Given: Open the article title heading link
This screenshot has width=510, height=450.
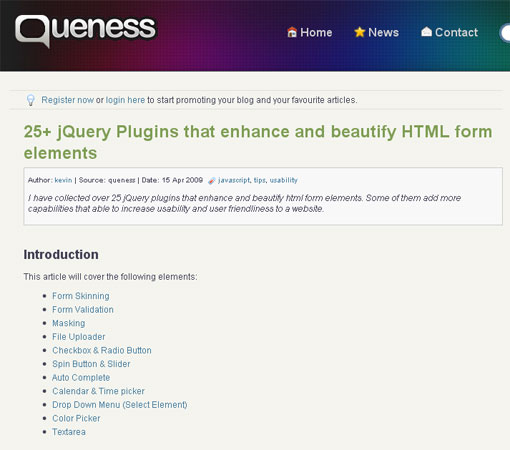Looking at the screenshot, I should pyautogui.click(x=258, y=142).
